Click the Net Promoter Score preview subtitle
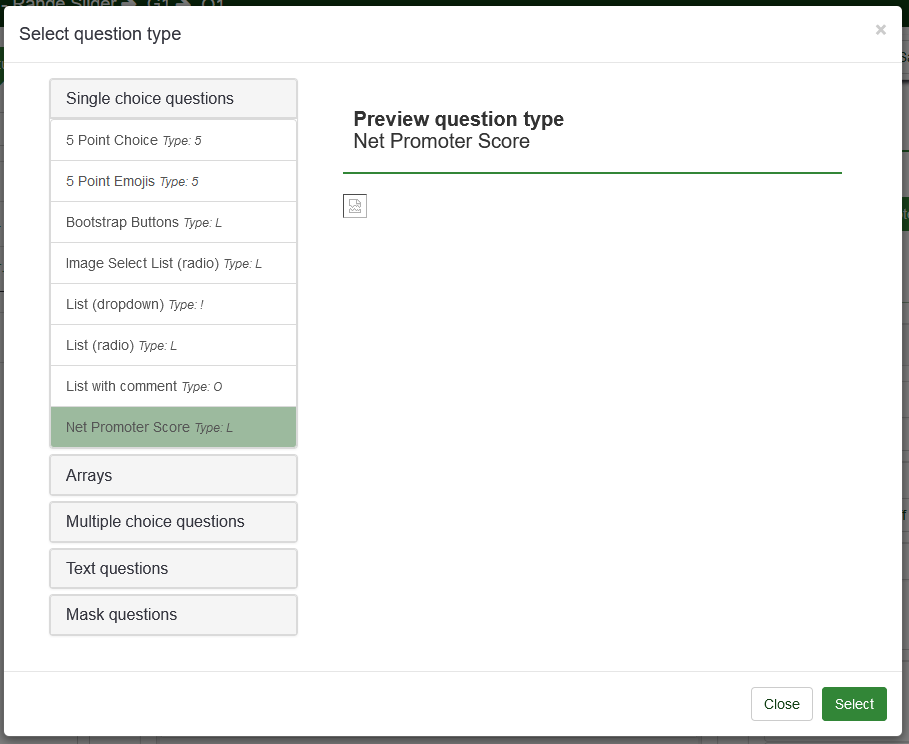Viewport: 909px width, 744px height. click(441, 141)
